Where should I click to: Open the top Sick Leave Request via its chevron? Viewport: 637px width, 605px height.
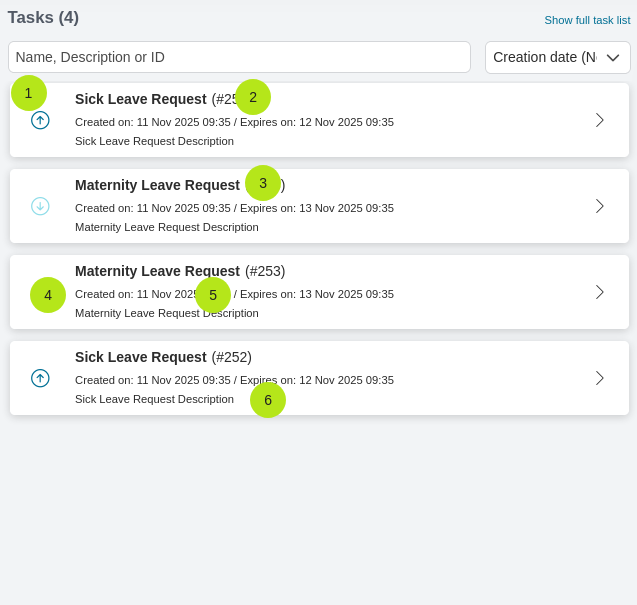(599, 120)
